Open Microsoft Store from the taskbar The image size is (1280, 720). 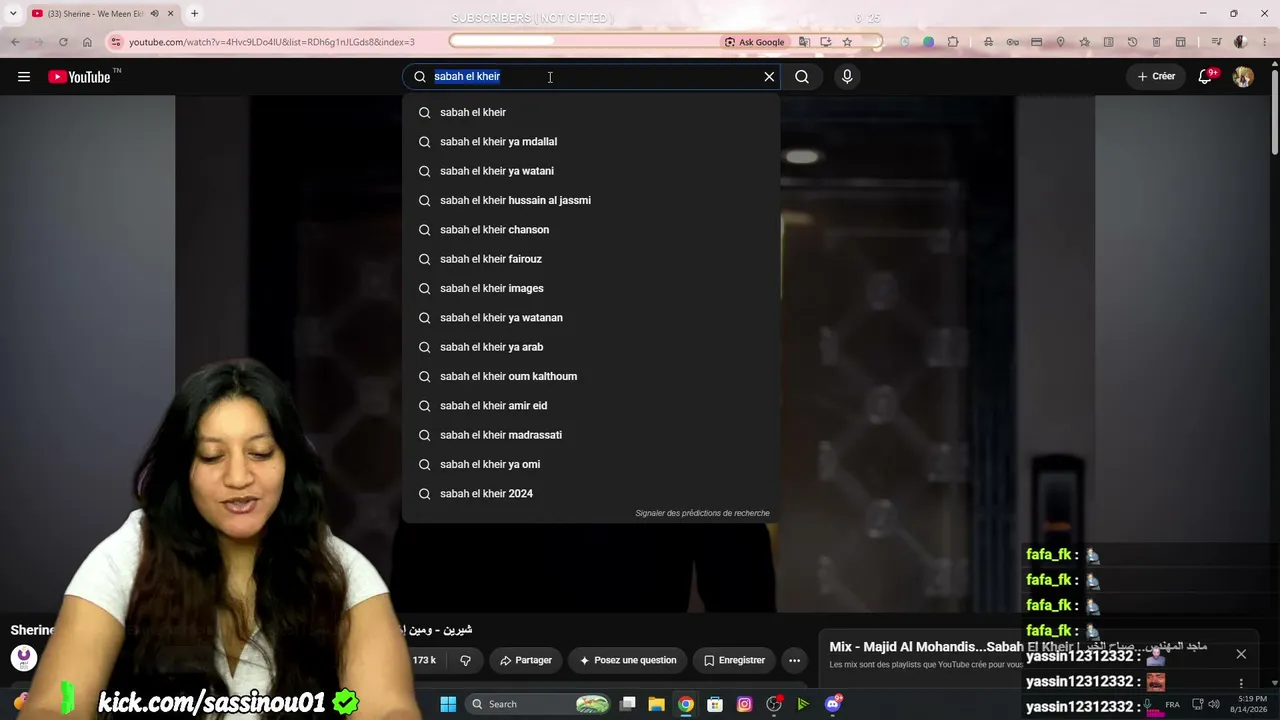pyautogui.click(x=715, y=704)
